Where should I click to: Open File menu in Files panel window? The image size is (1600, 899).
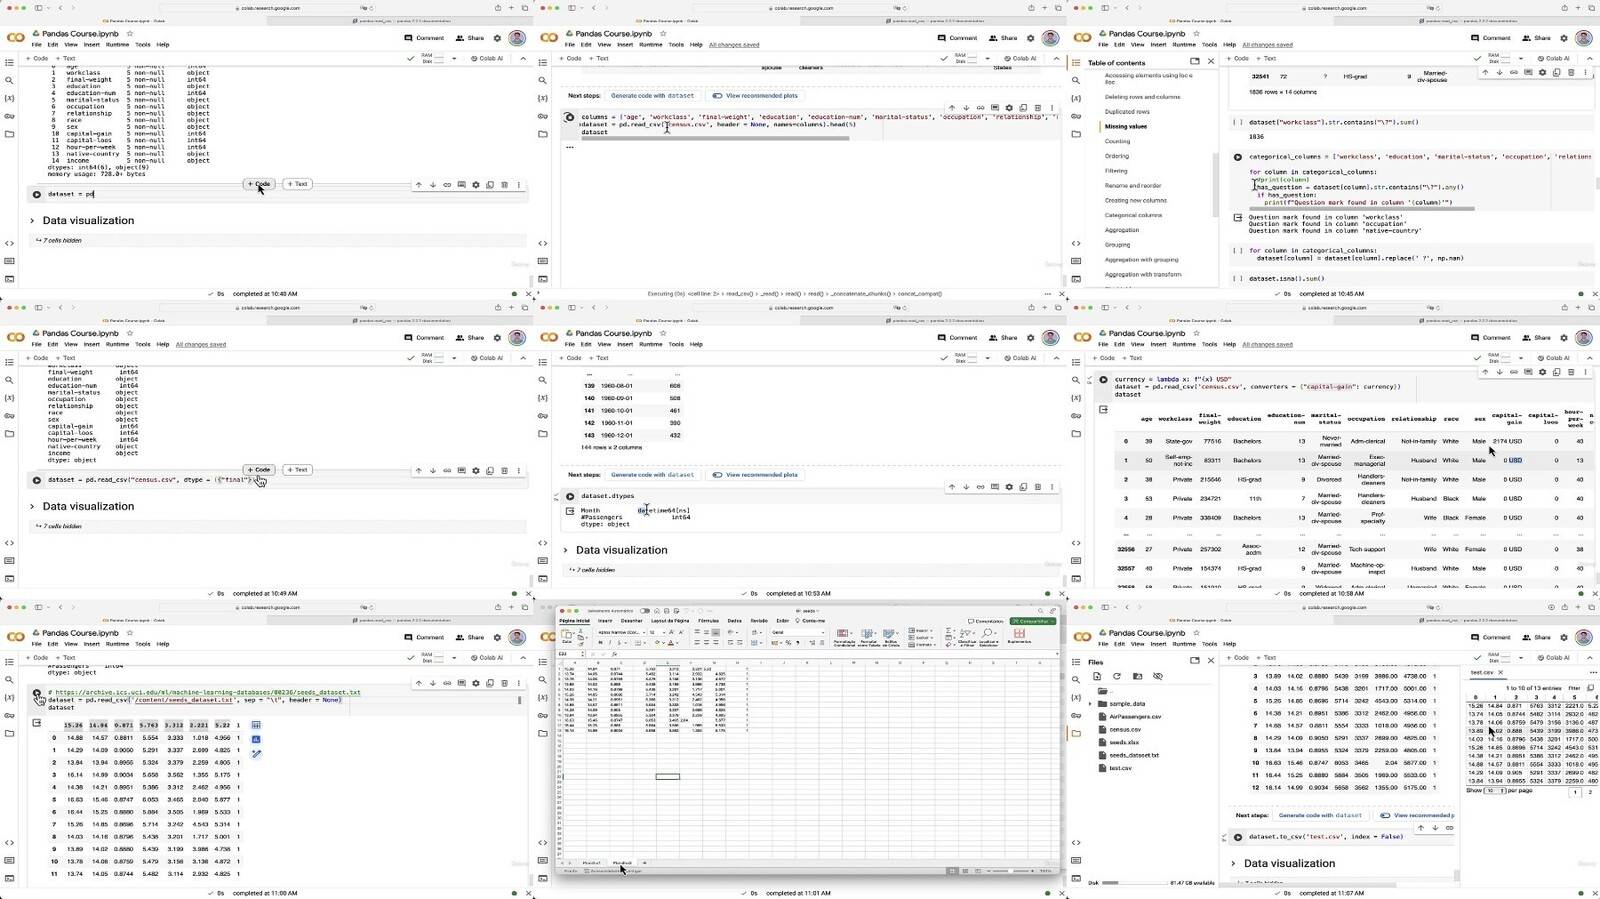(x=1103, y=644)
